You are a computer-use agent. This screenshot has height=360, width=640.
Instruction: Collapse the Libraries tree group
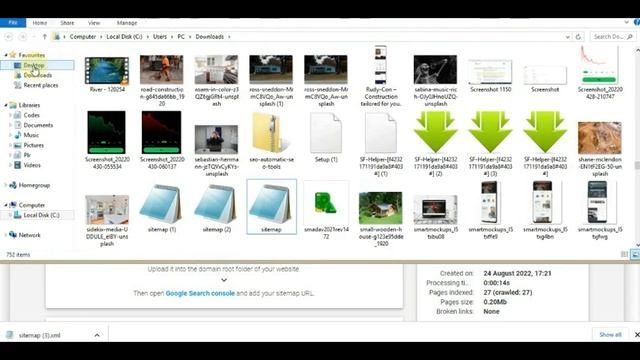pos(6,105)
